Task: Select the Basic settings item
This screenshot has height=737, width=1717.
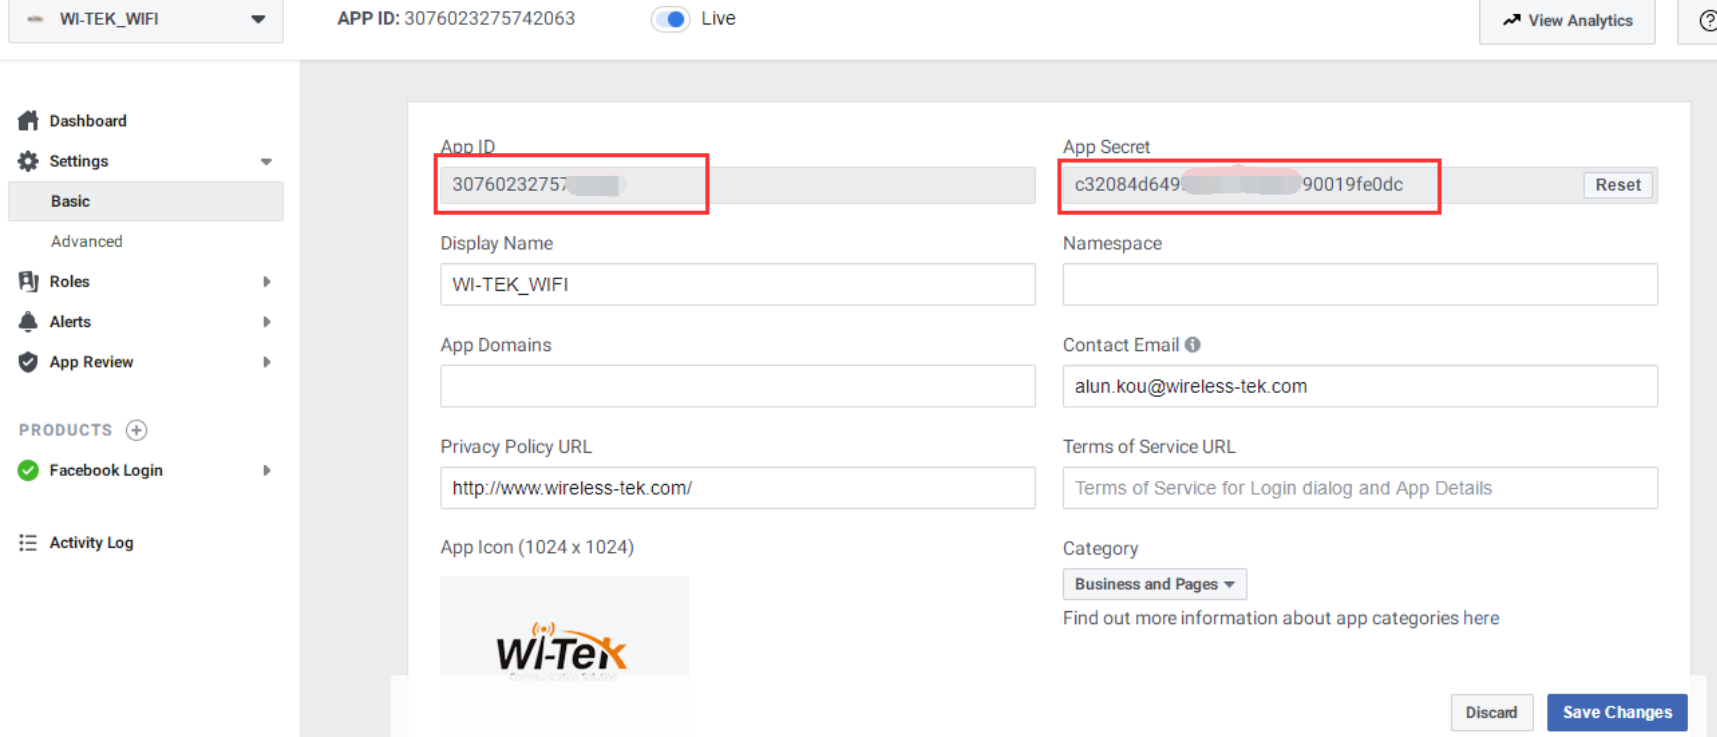Action: point(146,201)
